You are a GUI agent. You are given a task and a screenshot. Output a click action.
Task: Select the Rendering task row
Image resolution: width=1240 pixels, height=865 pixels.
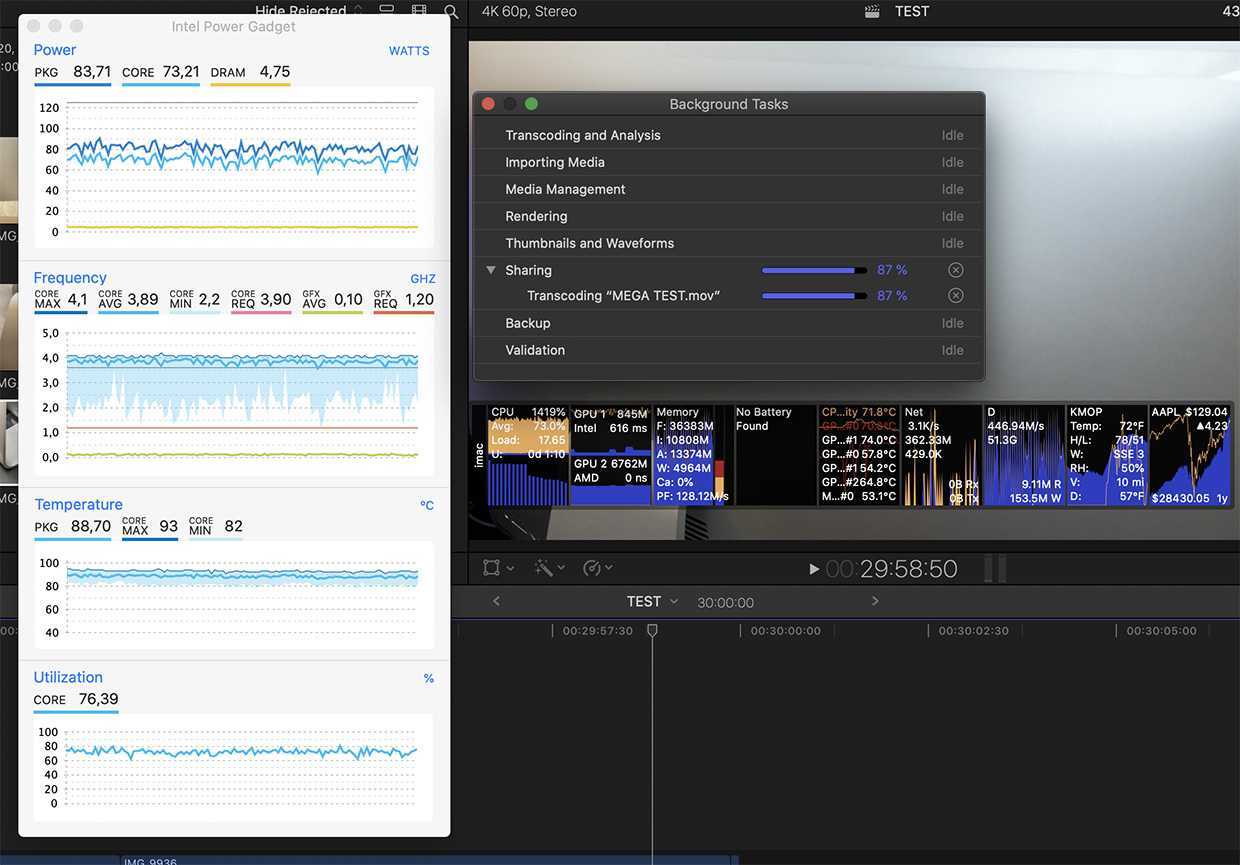(x=728, y=216)
